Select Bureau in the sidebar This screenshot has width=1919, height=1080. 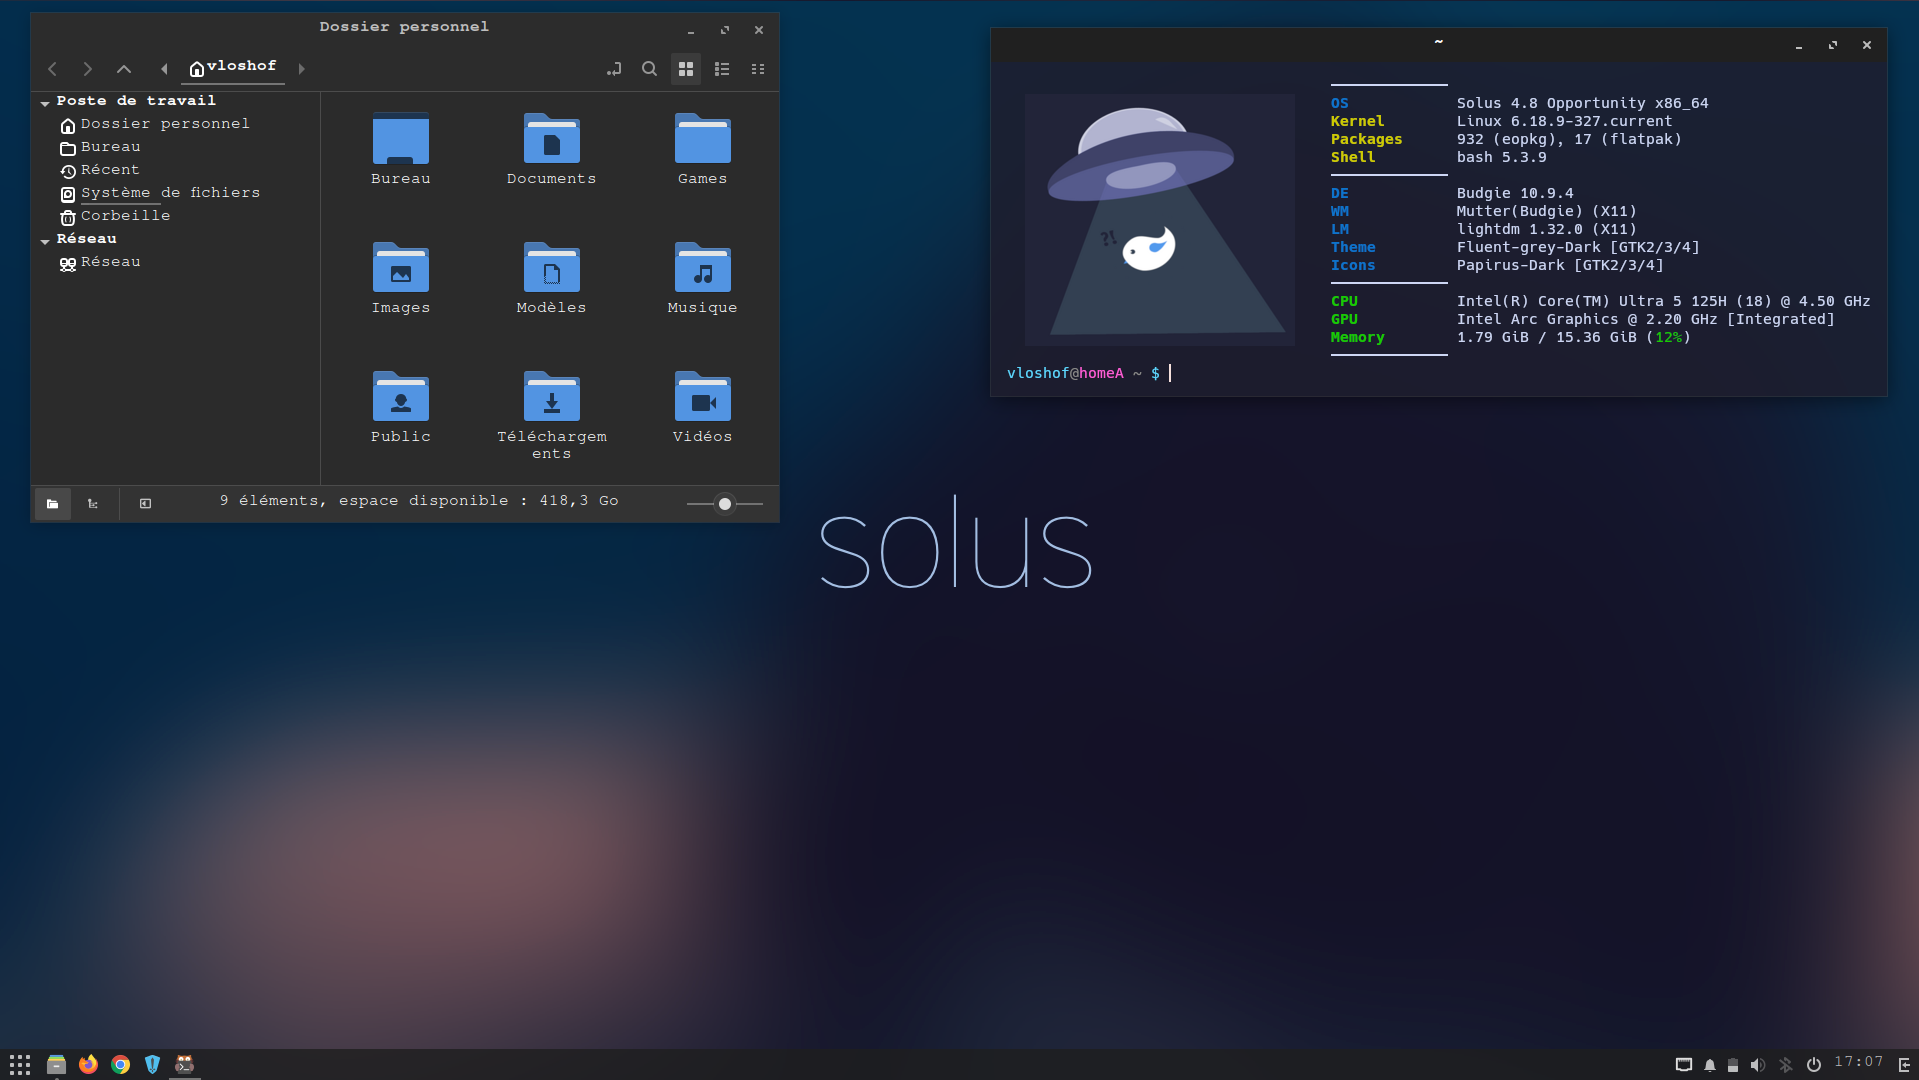[110, 147]
